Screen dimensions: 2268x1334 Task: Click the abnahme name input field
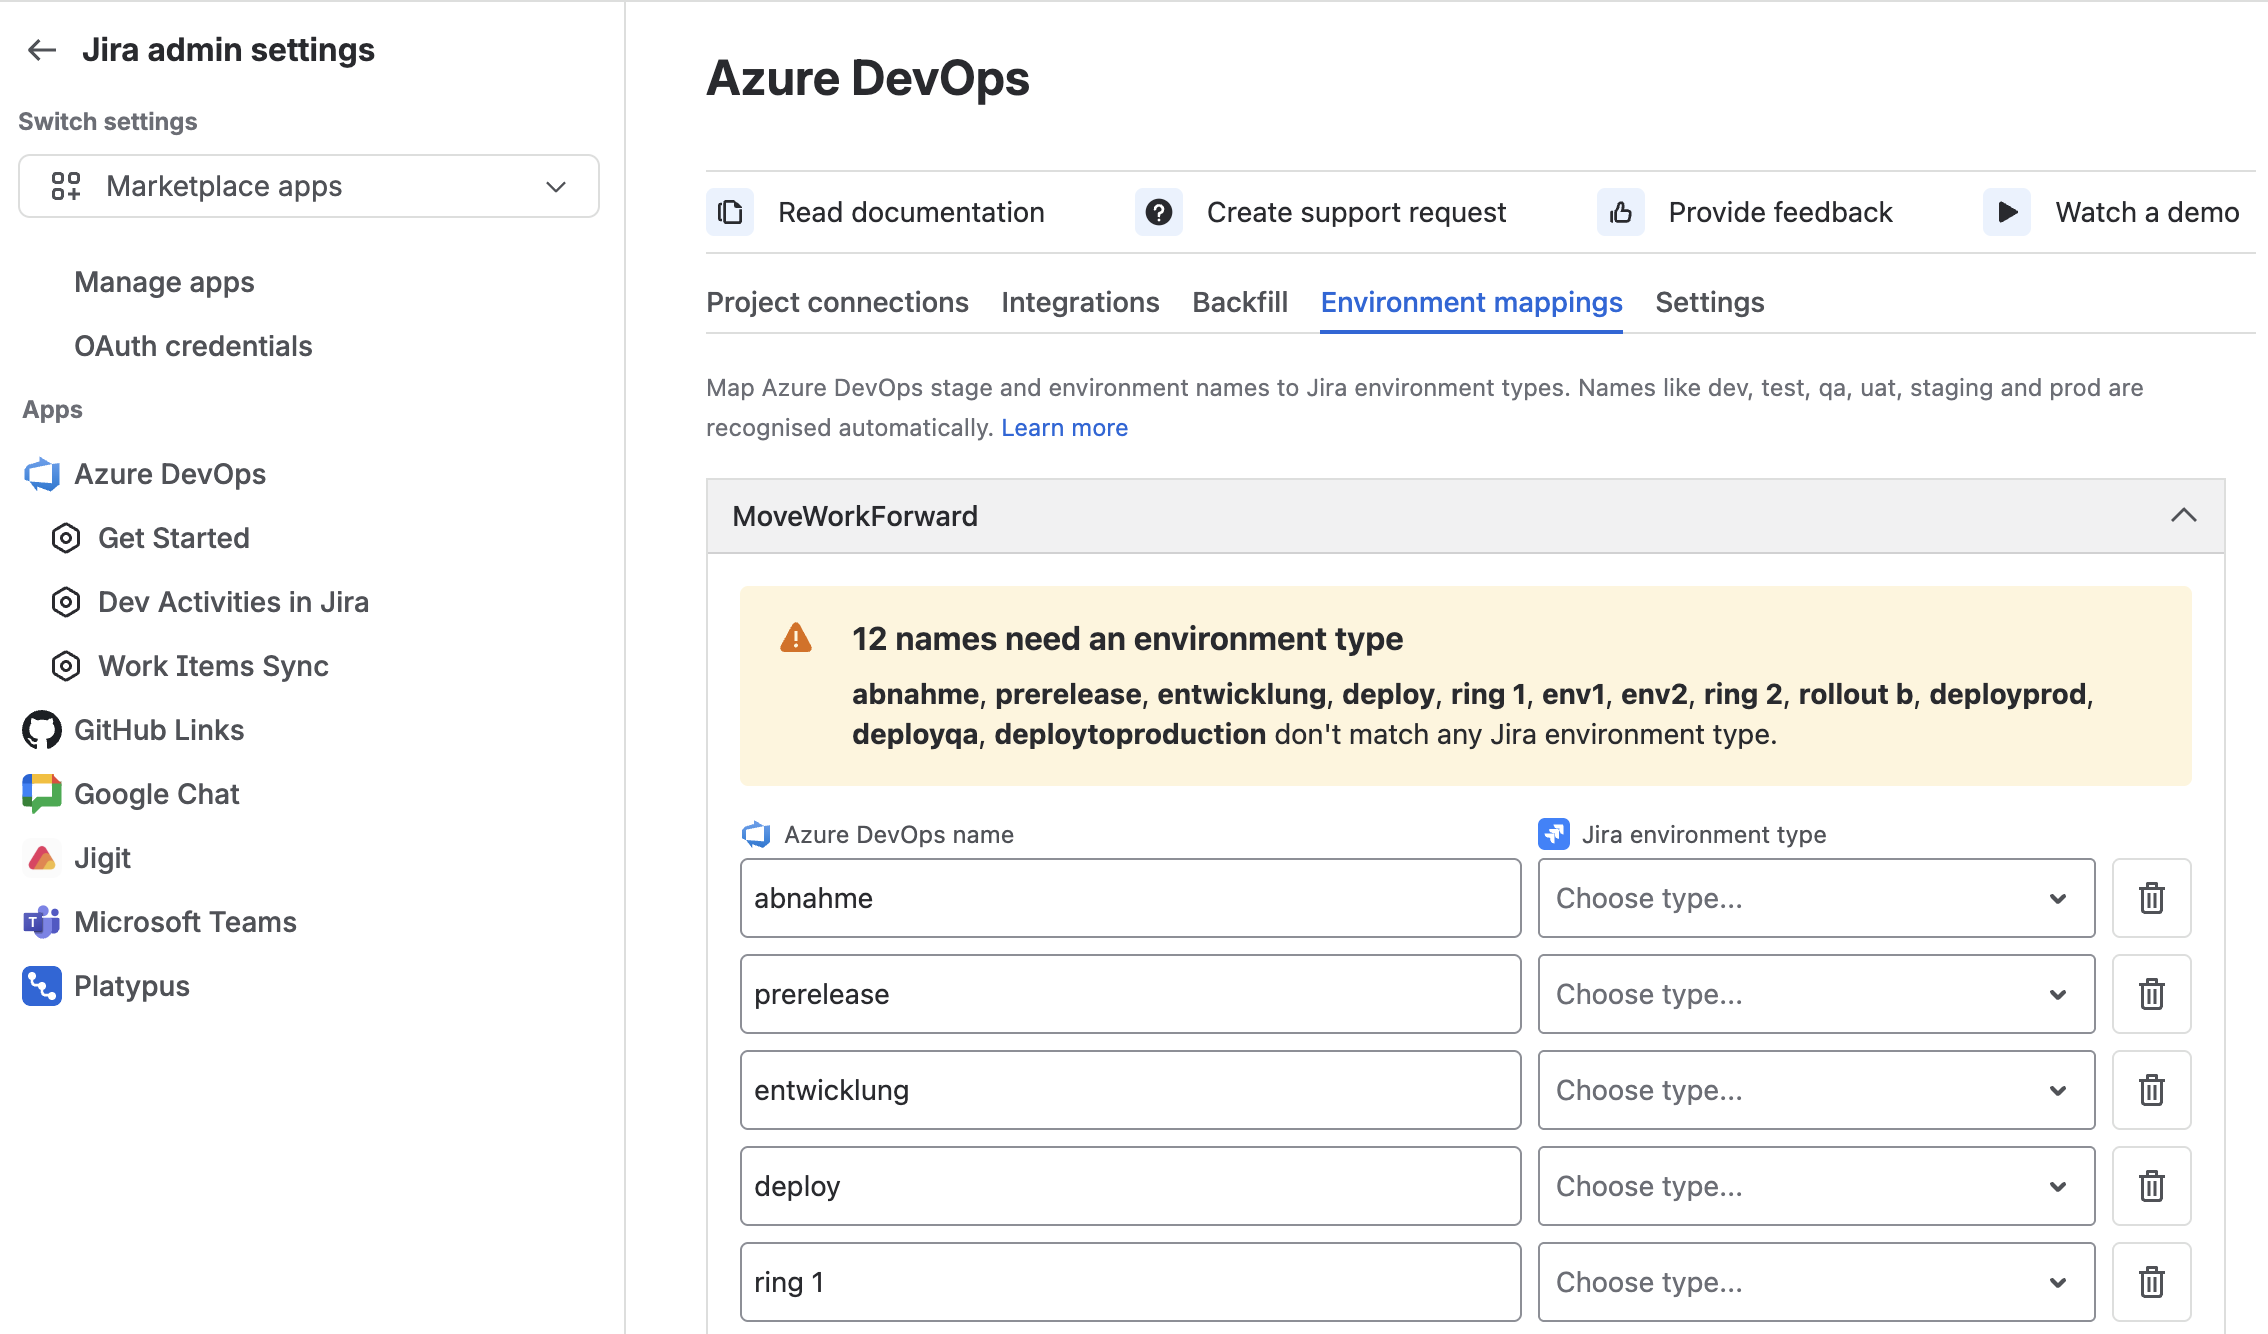(1130, 898)
